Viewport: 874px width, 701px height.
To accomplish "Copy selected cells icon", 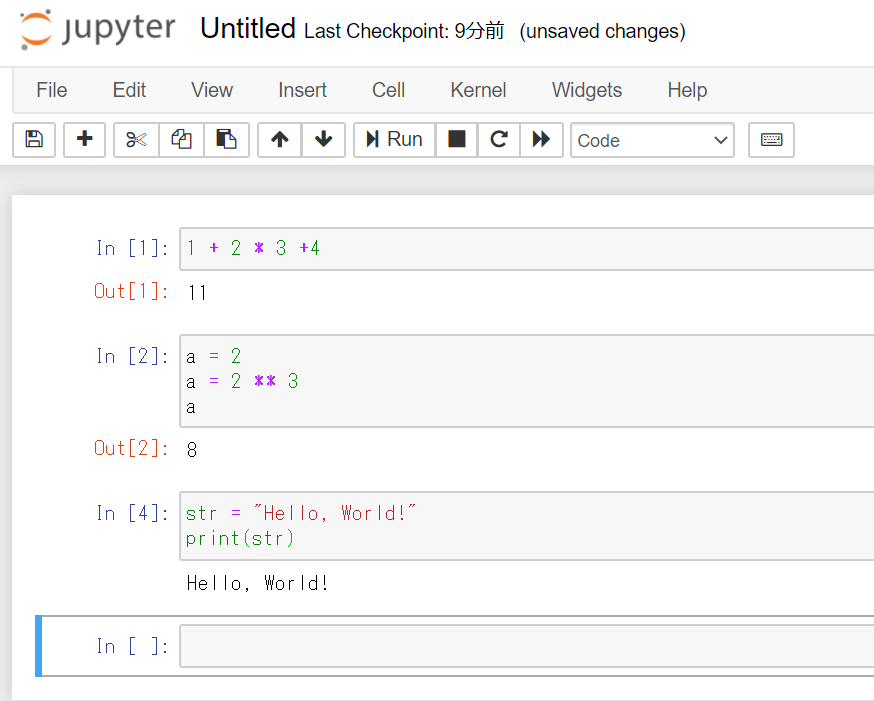I will click(x=182, y=139).
